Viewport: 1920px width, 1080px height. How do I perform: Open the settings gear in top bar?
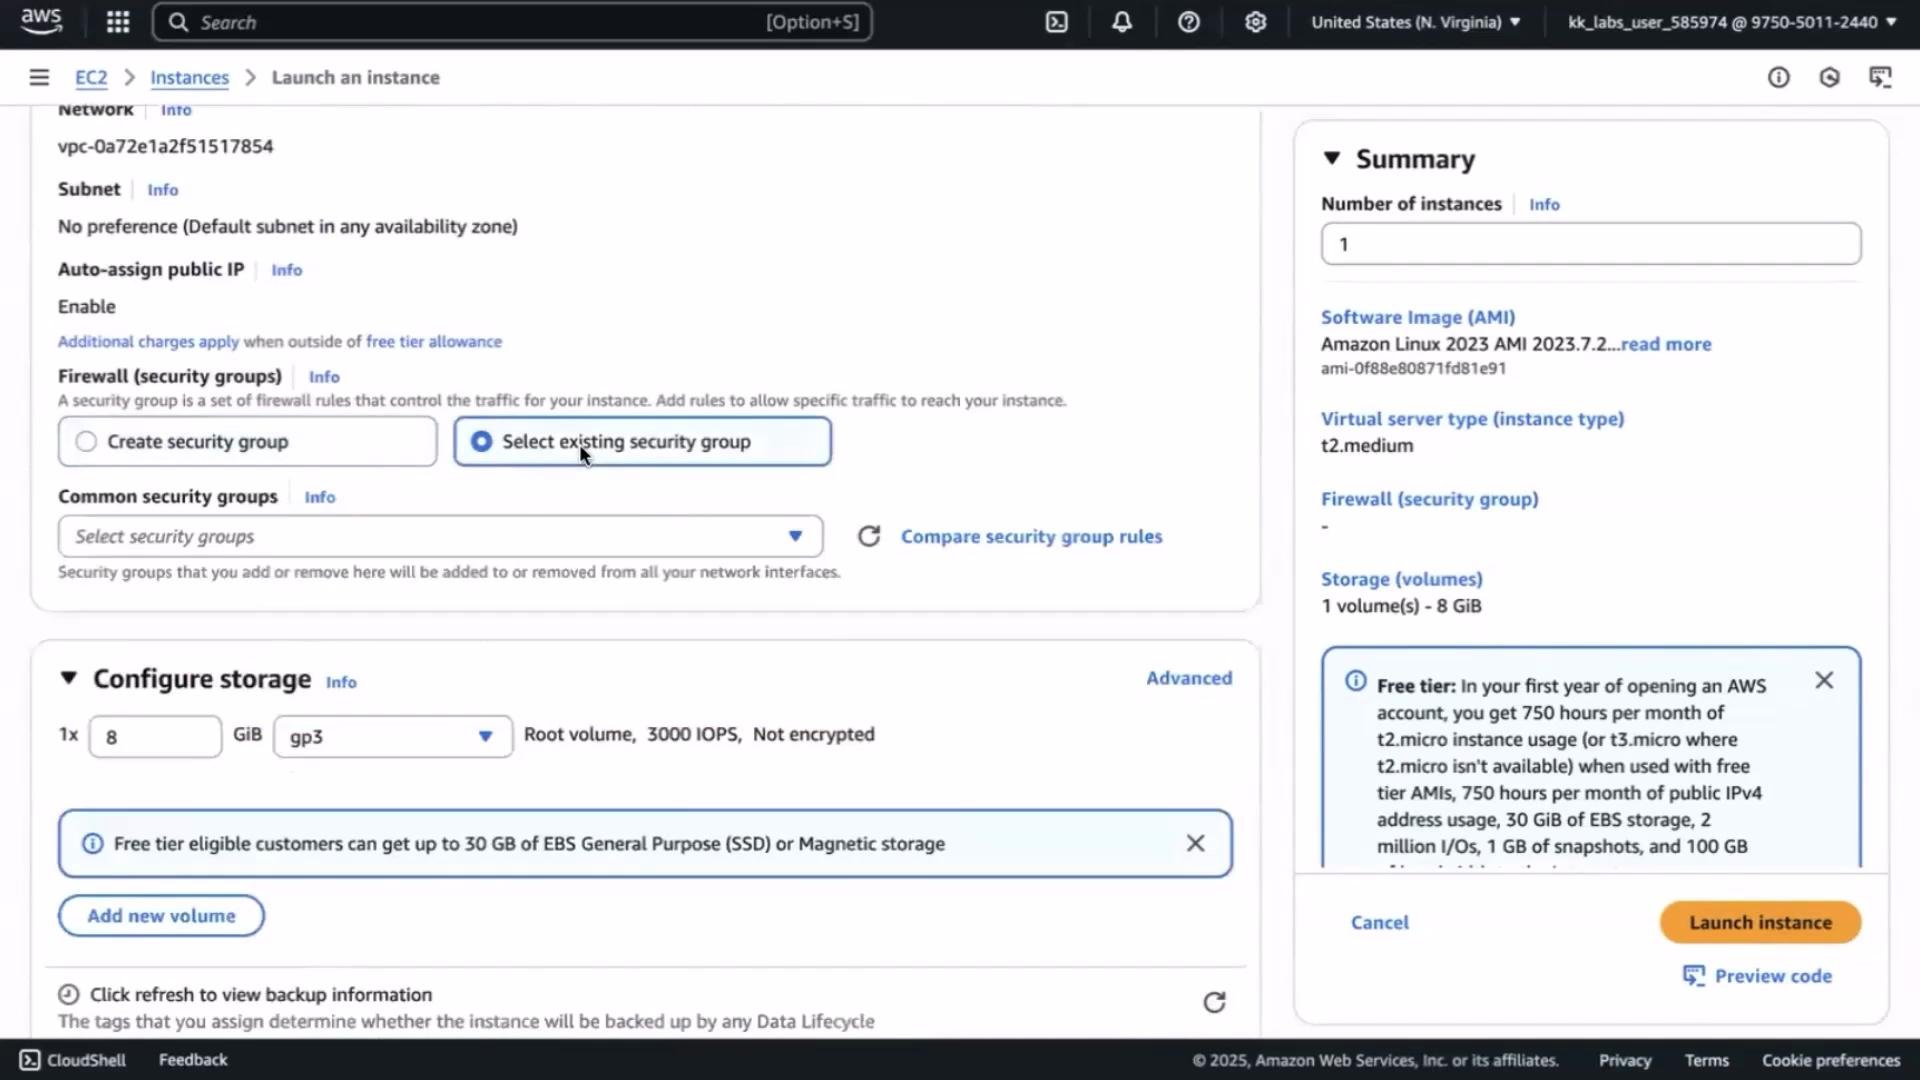click(1256, 22)
